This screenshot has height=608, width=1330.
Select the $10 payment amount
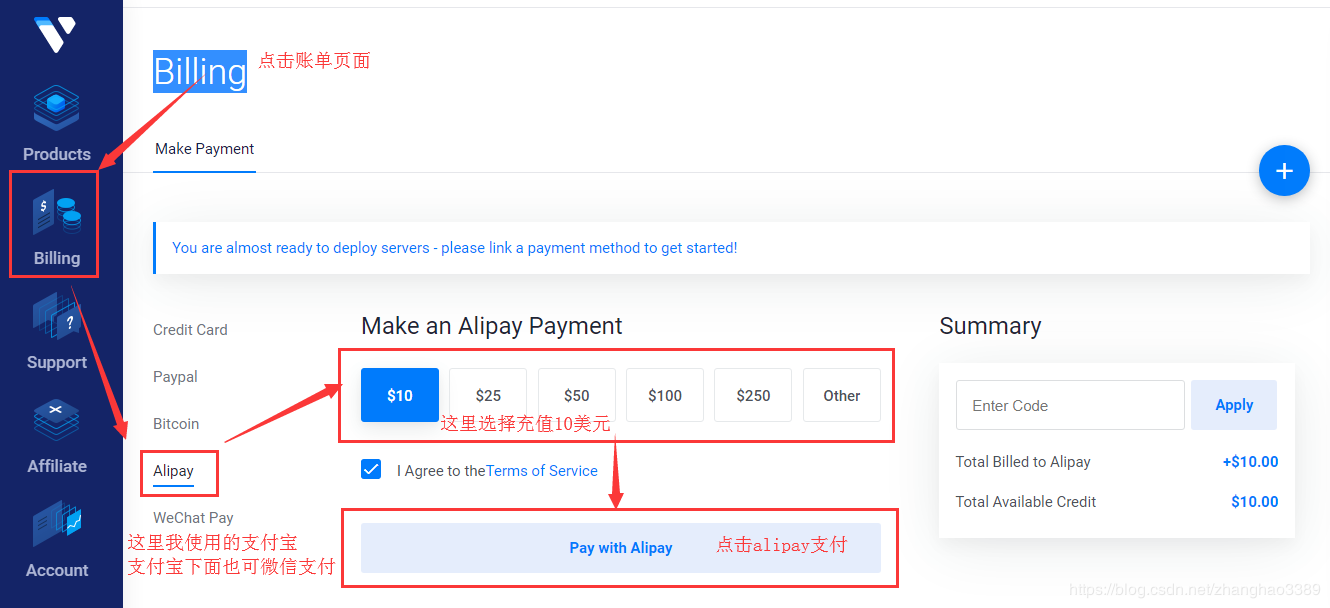coord(400,395)
